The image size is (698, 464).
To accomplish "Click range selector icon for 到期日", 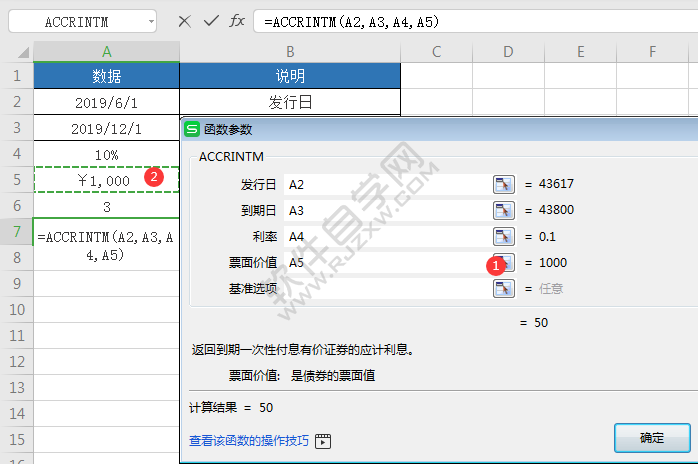I will (504, 210).
